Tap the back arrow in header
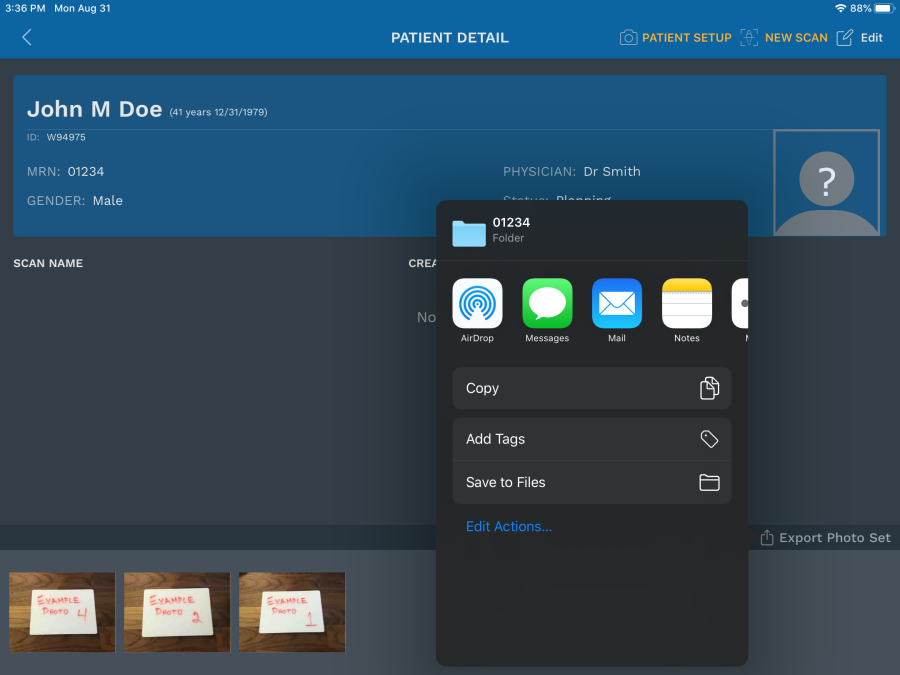This screenshot has height=675, width=900. coord(27,38)
